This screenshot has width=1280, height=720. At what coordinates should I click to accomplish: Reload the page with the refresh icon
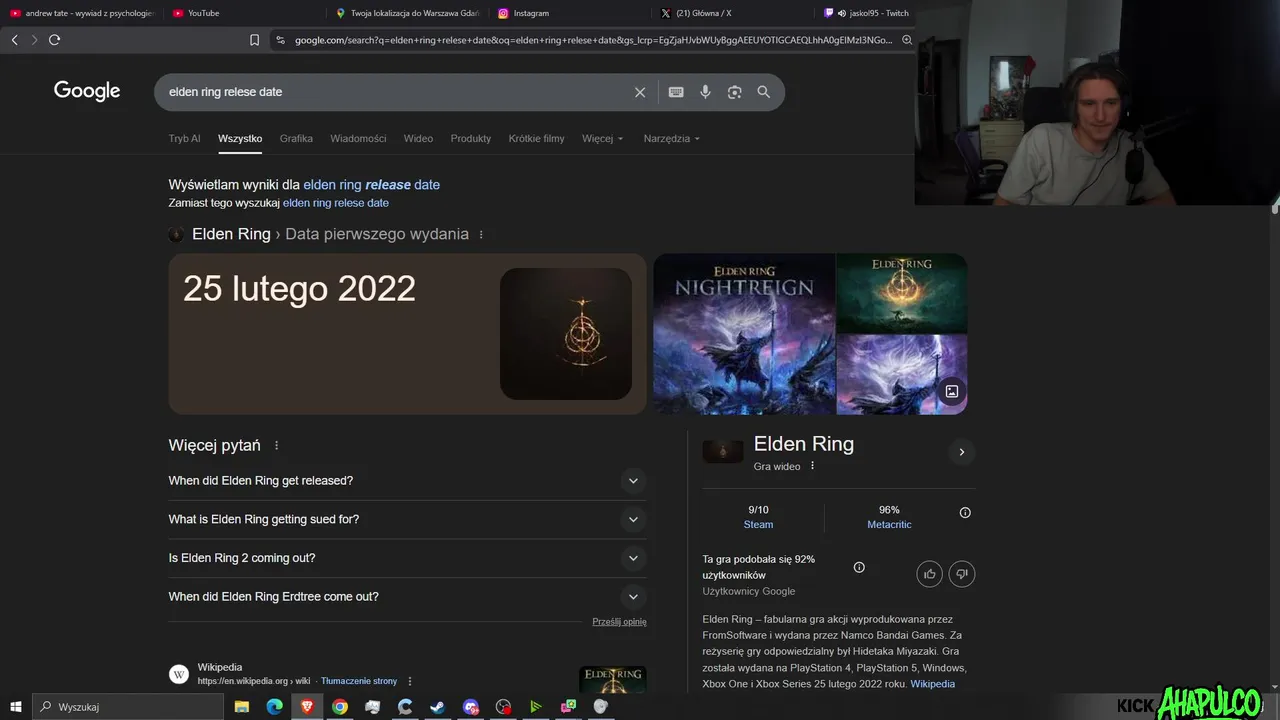pos(54,40)
